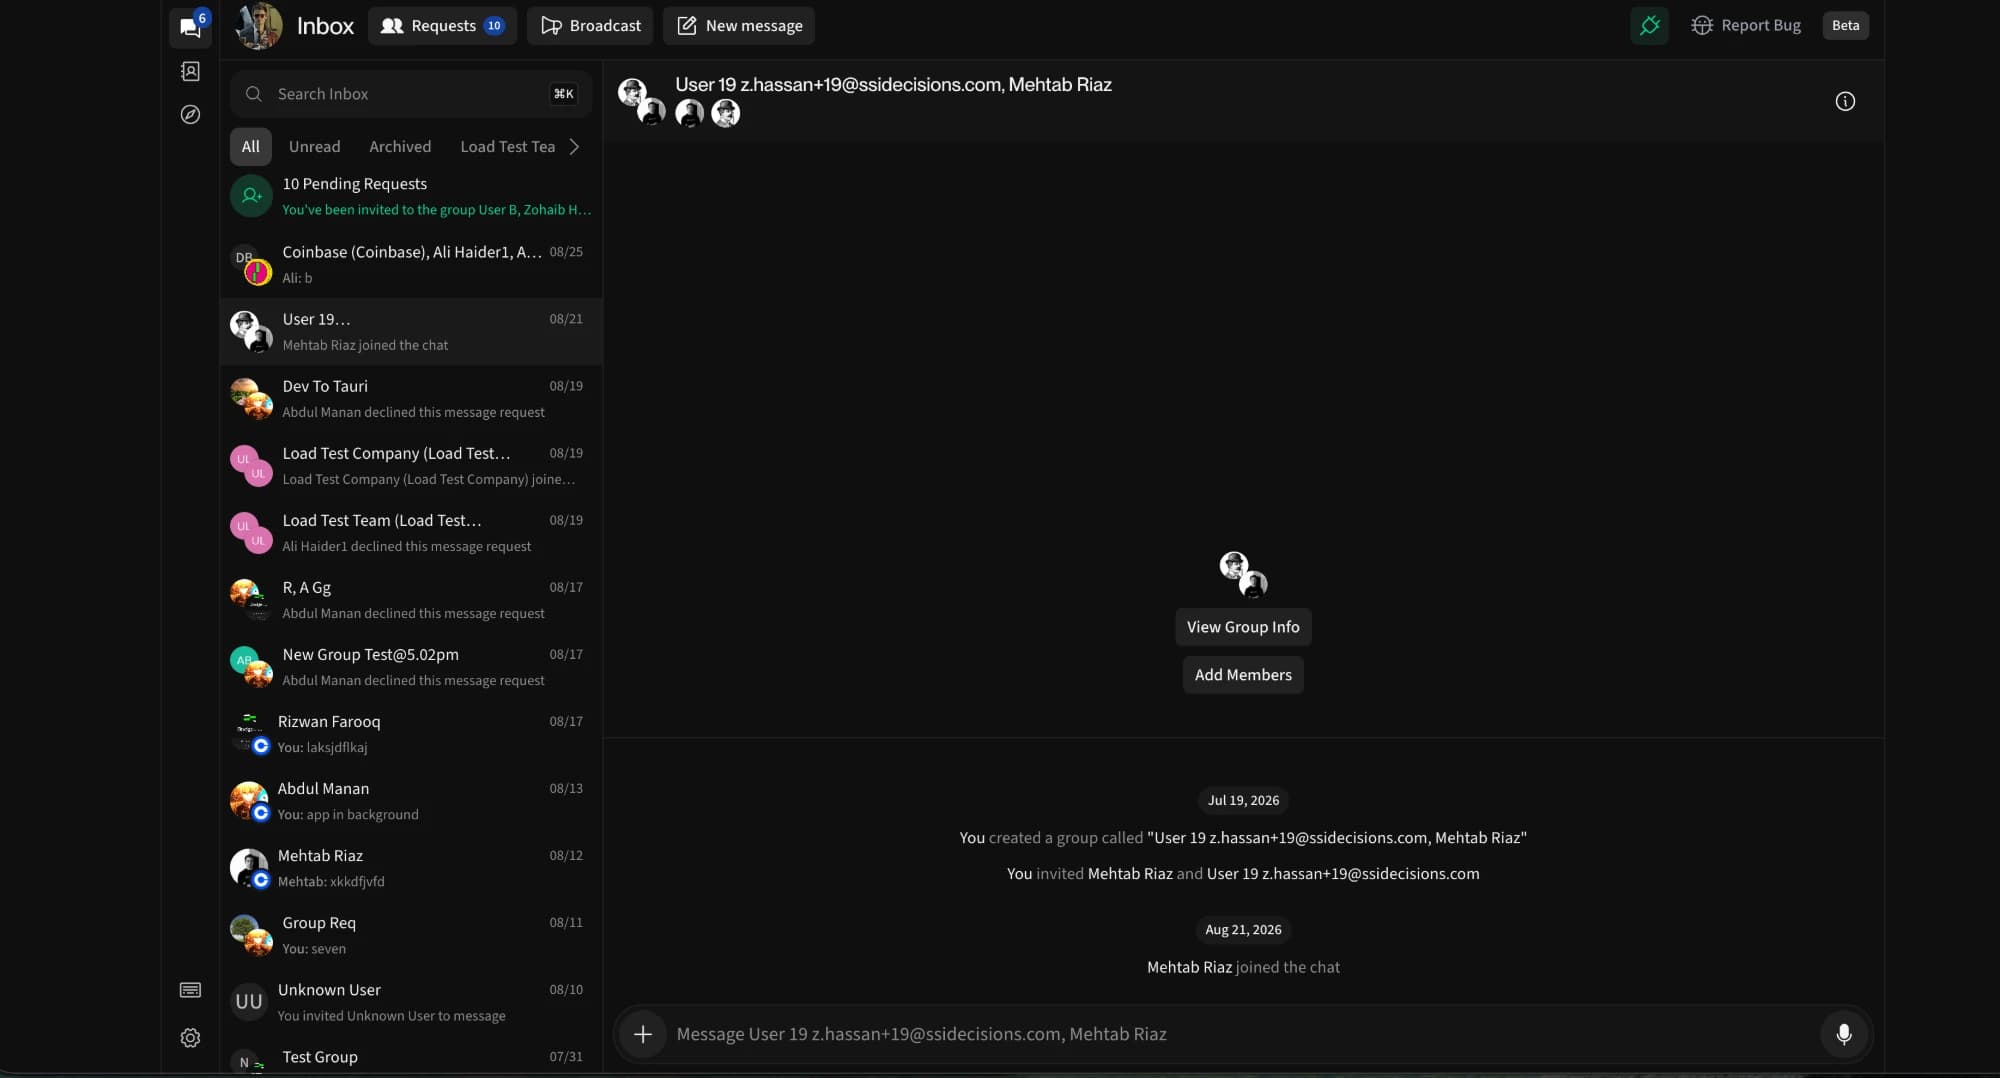The image size is (2000, 1078).
Task: Open Coinbase group conversation
Action: pyautogui.click(x=411, y=264)
